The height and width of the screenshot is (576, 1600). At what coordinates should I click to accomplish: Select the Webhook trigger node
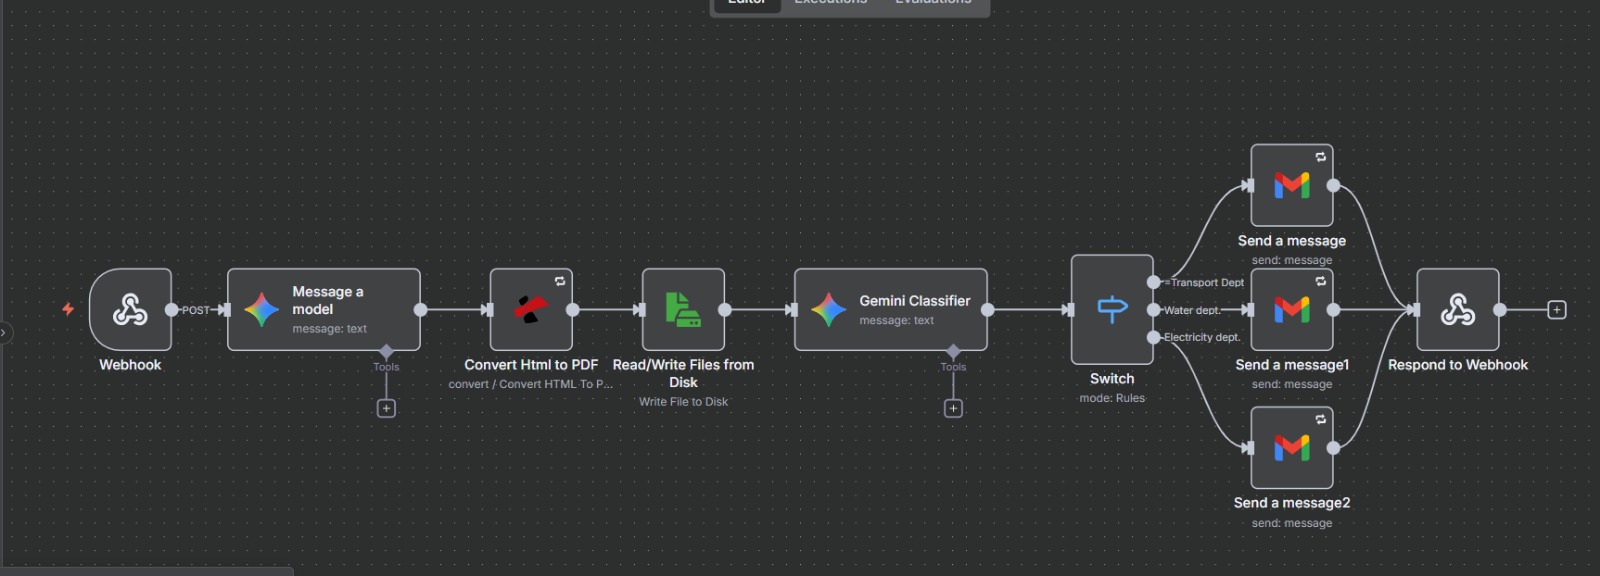130,309
